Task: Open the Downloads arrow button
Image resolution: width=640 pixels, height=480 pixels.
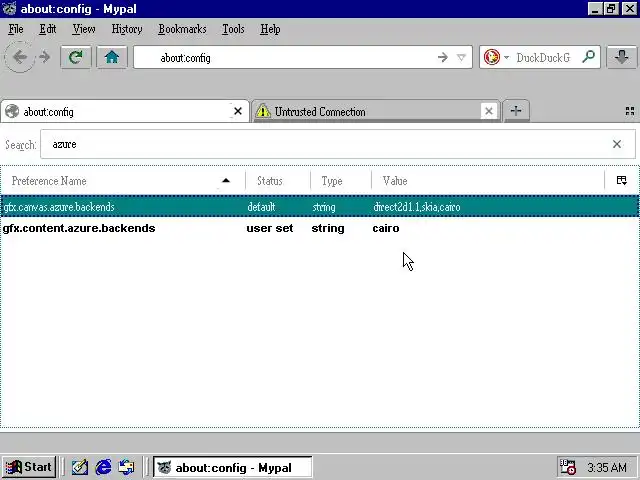Action: [622, 57]
